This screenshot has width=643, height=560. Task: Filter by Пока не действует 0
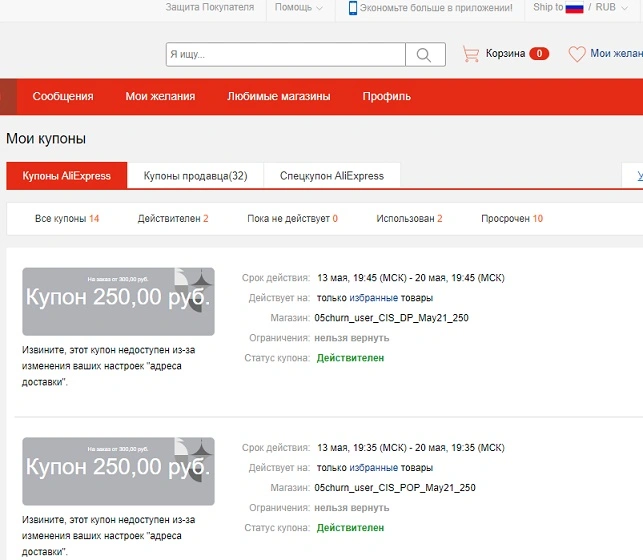(x=292, y=219)
